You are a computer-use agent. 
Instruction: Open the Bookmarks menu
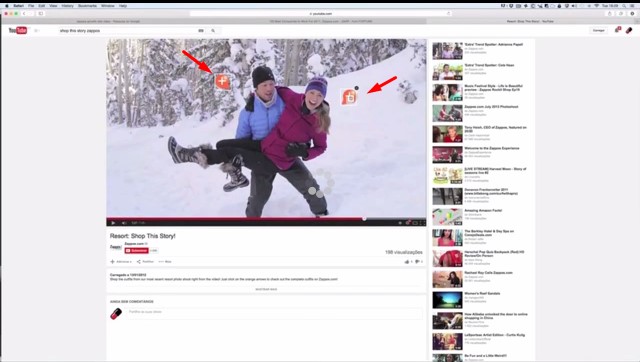pyautogui.click(x=87, y=6)
